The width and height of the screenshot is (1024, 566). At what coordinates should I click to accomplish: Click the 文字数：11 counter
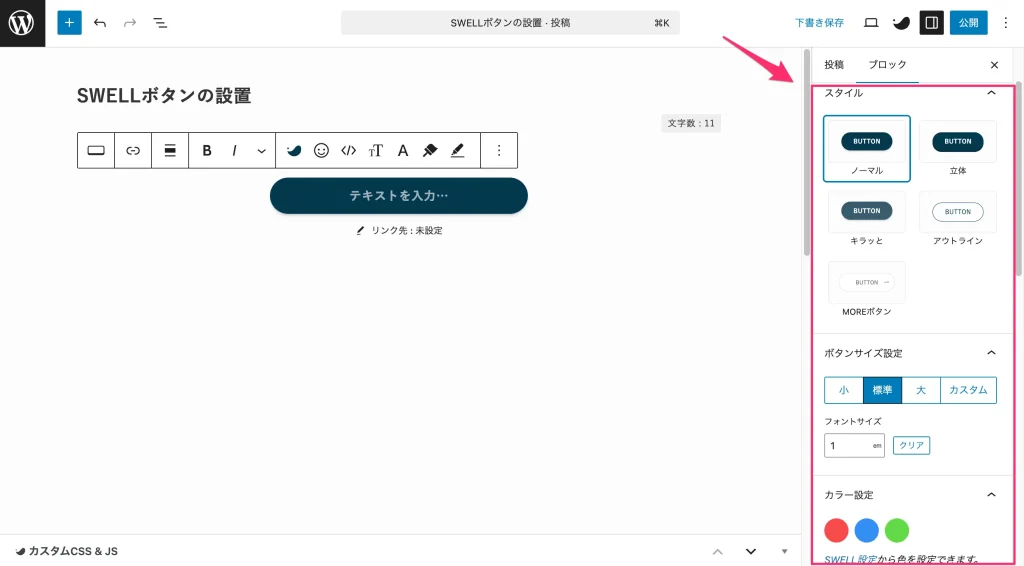tap(691, 123)
